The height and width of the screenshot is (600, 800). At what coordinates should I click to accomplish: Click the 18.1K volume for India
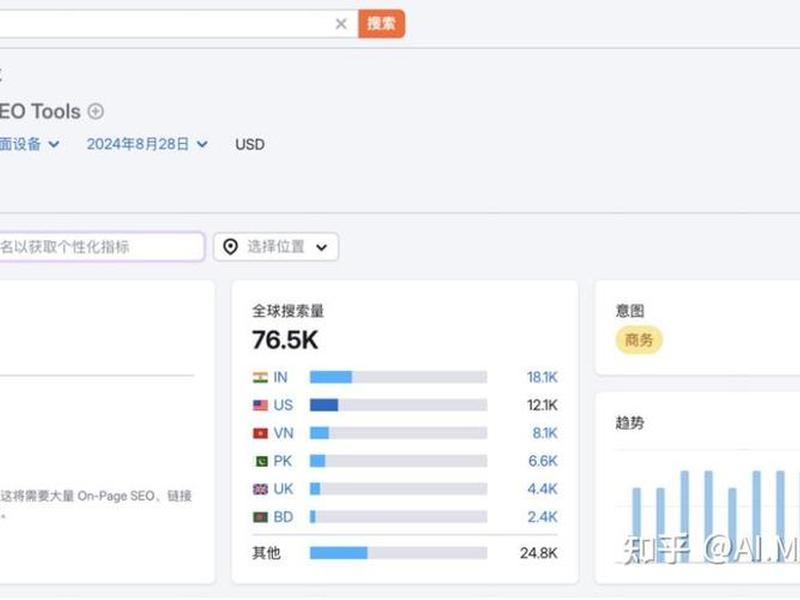click(542, 377)
